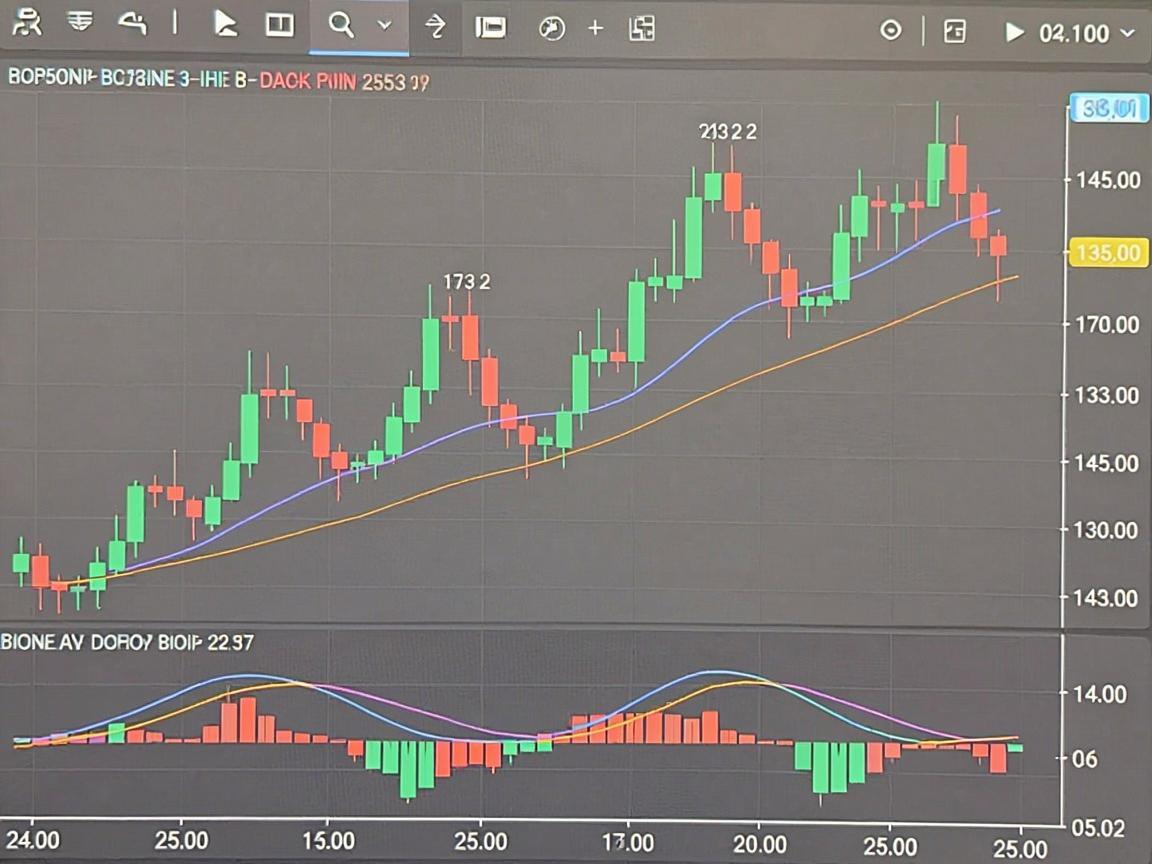Select the cursor pointer tool
Viewport: 1152px width, 864px height.
[x=225, y=24]
